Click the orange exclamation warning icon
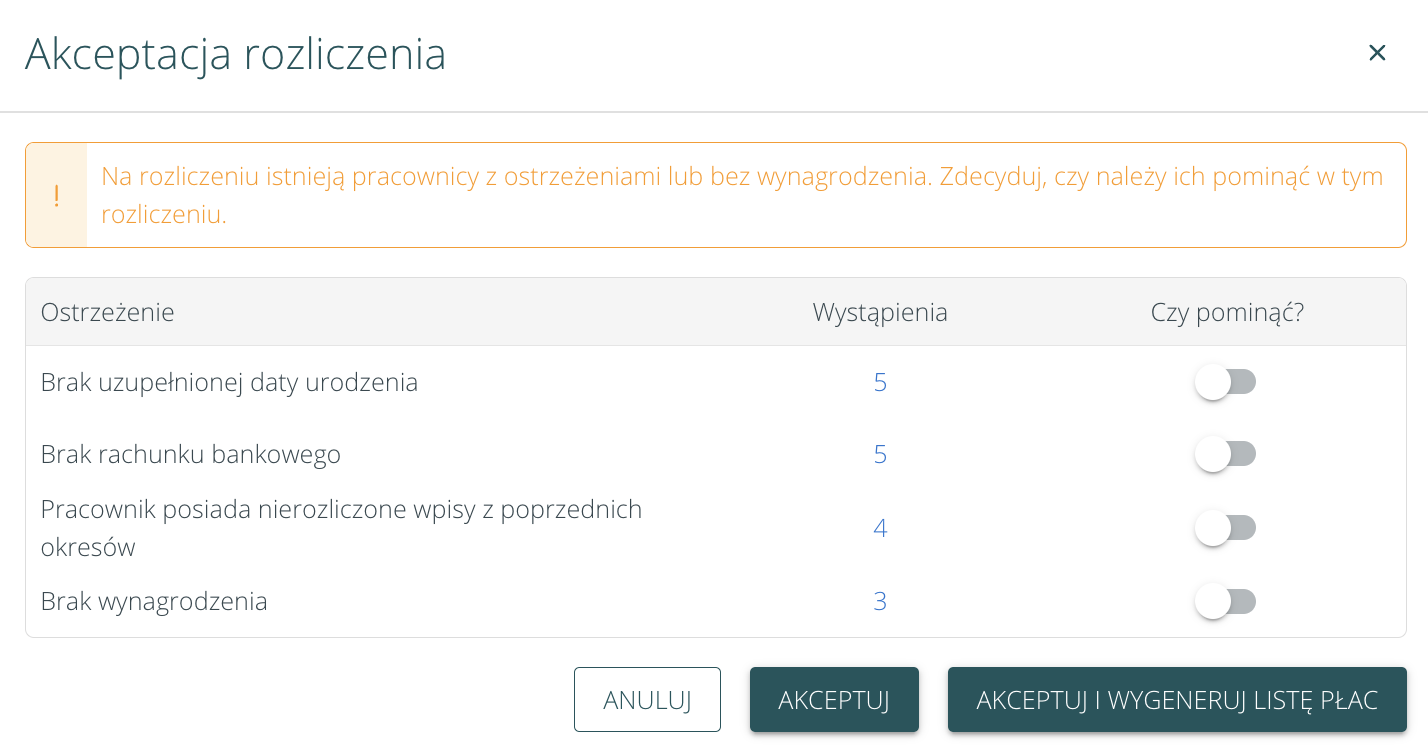The width and height of the screenshot is (1428, 754). click(56, 196)
